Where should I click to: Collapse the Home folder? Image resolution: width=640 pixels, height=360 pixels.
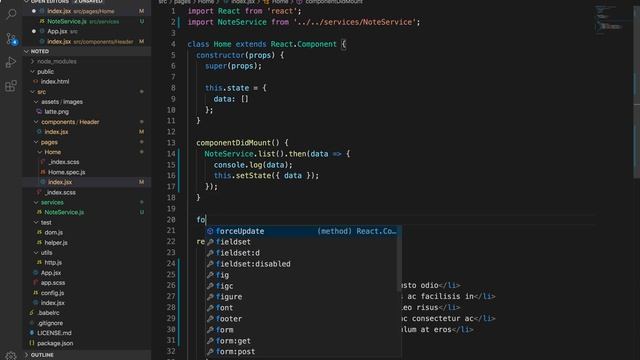53,152
